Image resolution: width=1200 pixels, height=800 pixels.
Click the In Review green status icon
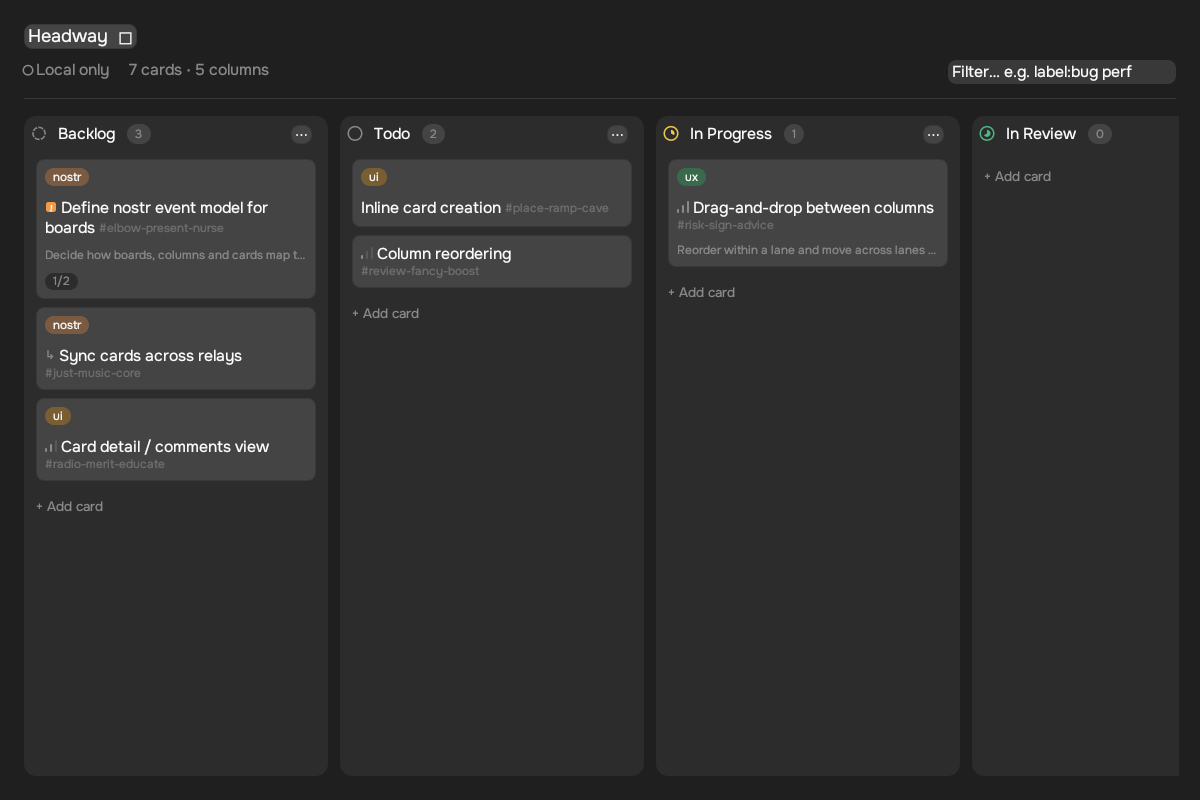[987, 134]
